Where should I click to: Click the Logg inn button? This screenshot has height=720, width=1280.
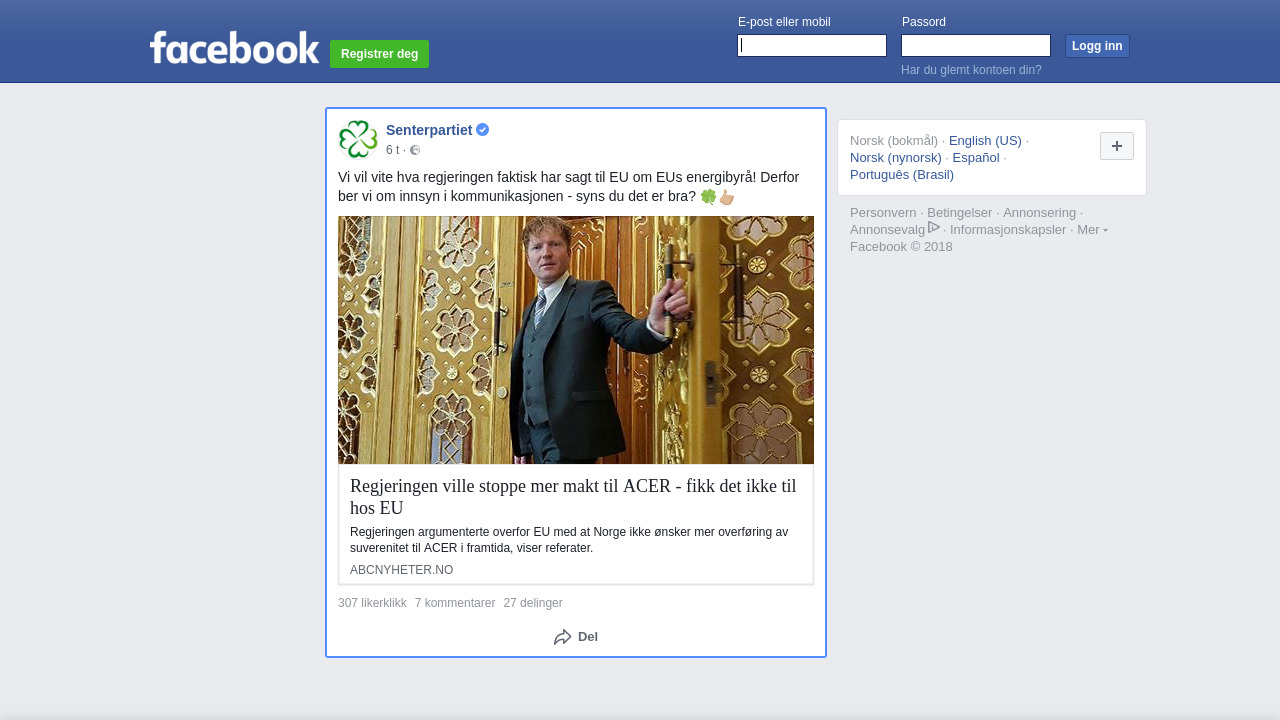point(1097,46)
